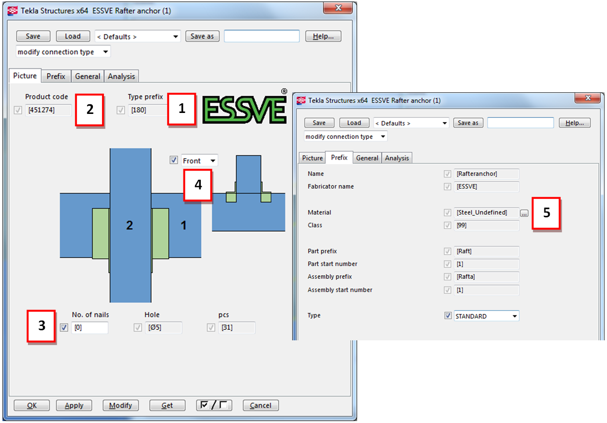Switch to the Picture tab in left window
Viewport: 607px width, 423px height.
tap(25, 76)
